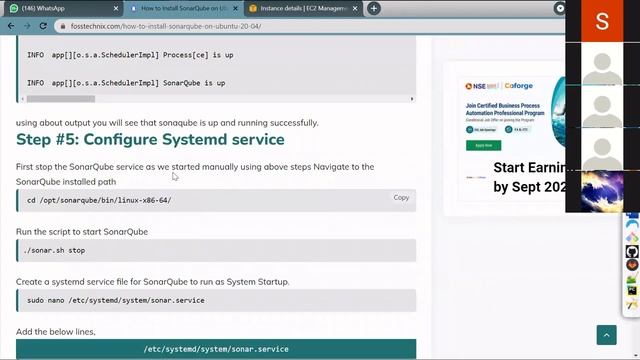Click the blue arc icon in side dock
640x360 pixels.
tap(632, 224)
